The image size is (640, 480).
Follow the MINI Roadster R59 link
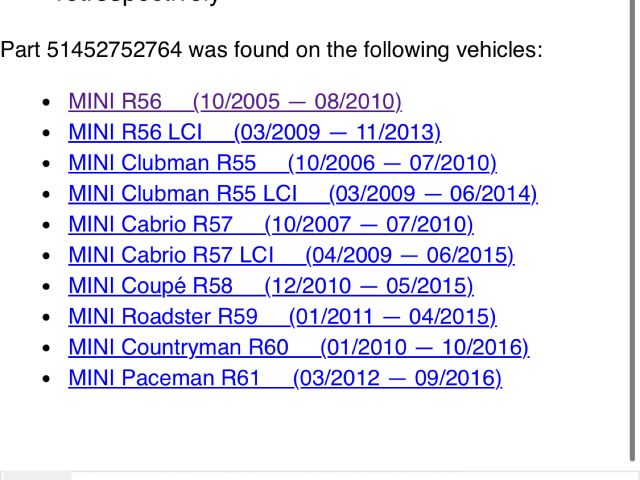(x=162, y=318)
